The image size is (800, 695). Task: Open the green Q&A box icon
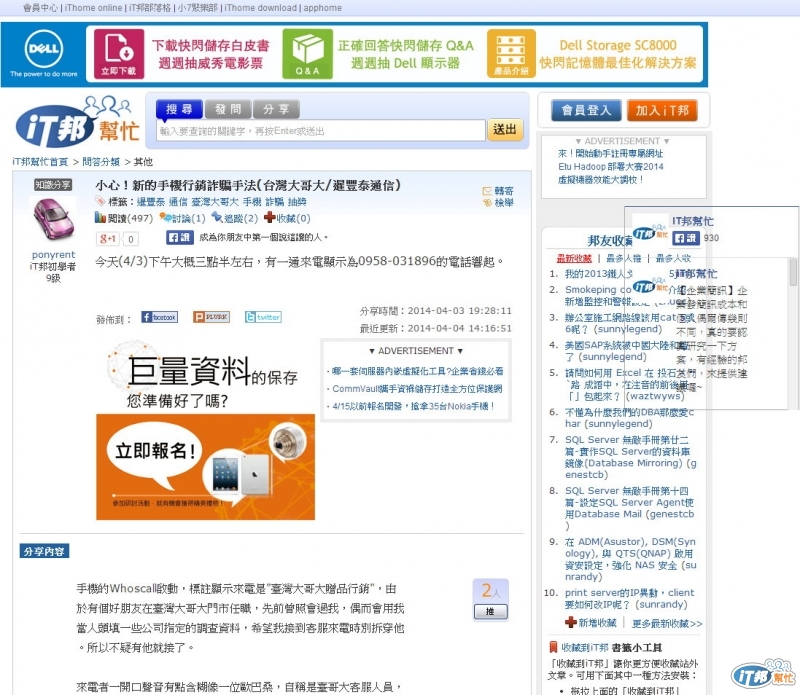coord(308,54)
